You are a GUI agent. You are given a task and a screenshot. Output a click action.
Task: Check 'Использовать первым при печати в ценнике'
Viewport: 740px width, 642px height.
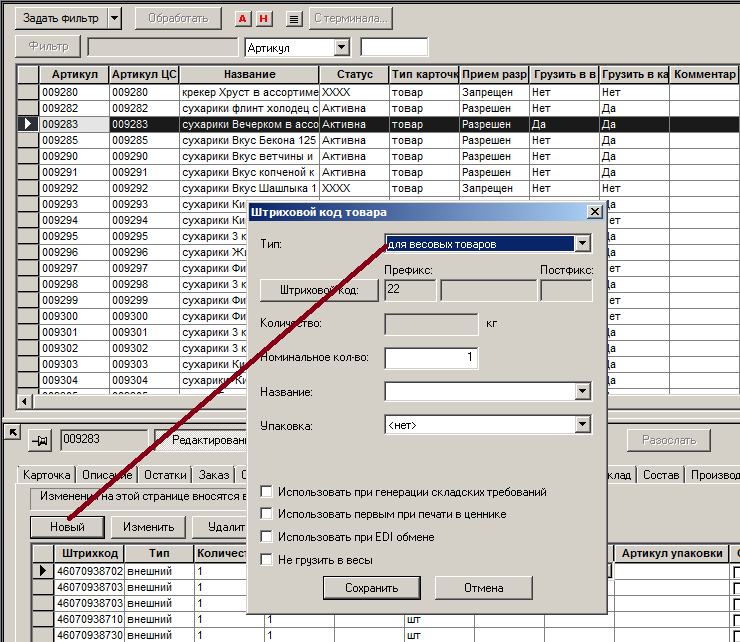point(267,514)
